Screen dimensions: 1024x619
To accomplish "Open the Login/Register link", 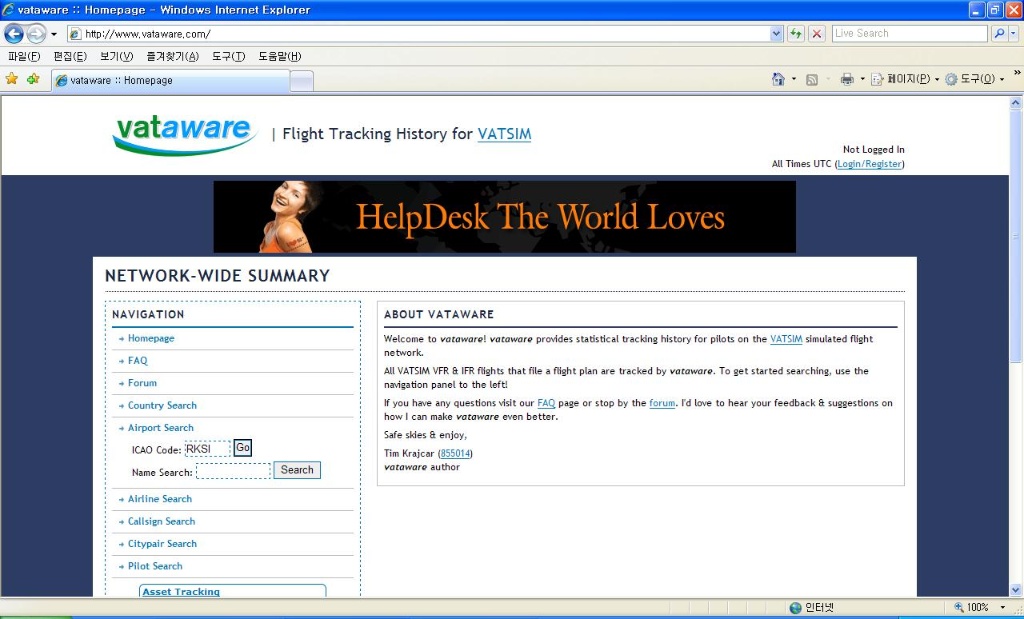I will click(x=869, y=164).
